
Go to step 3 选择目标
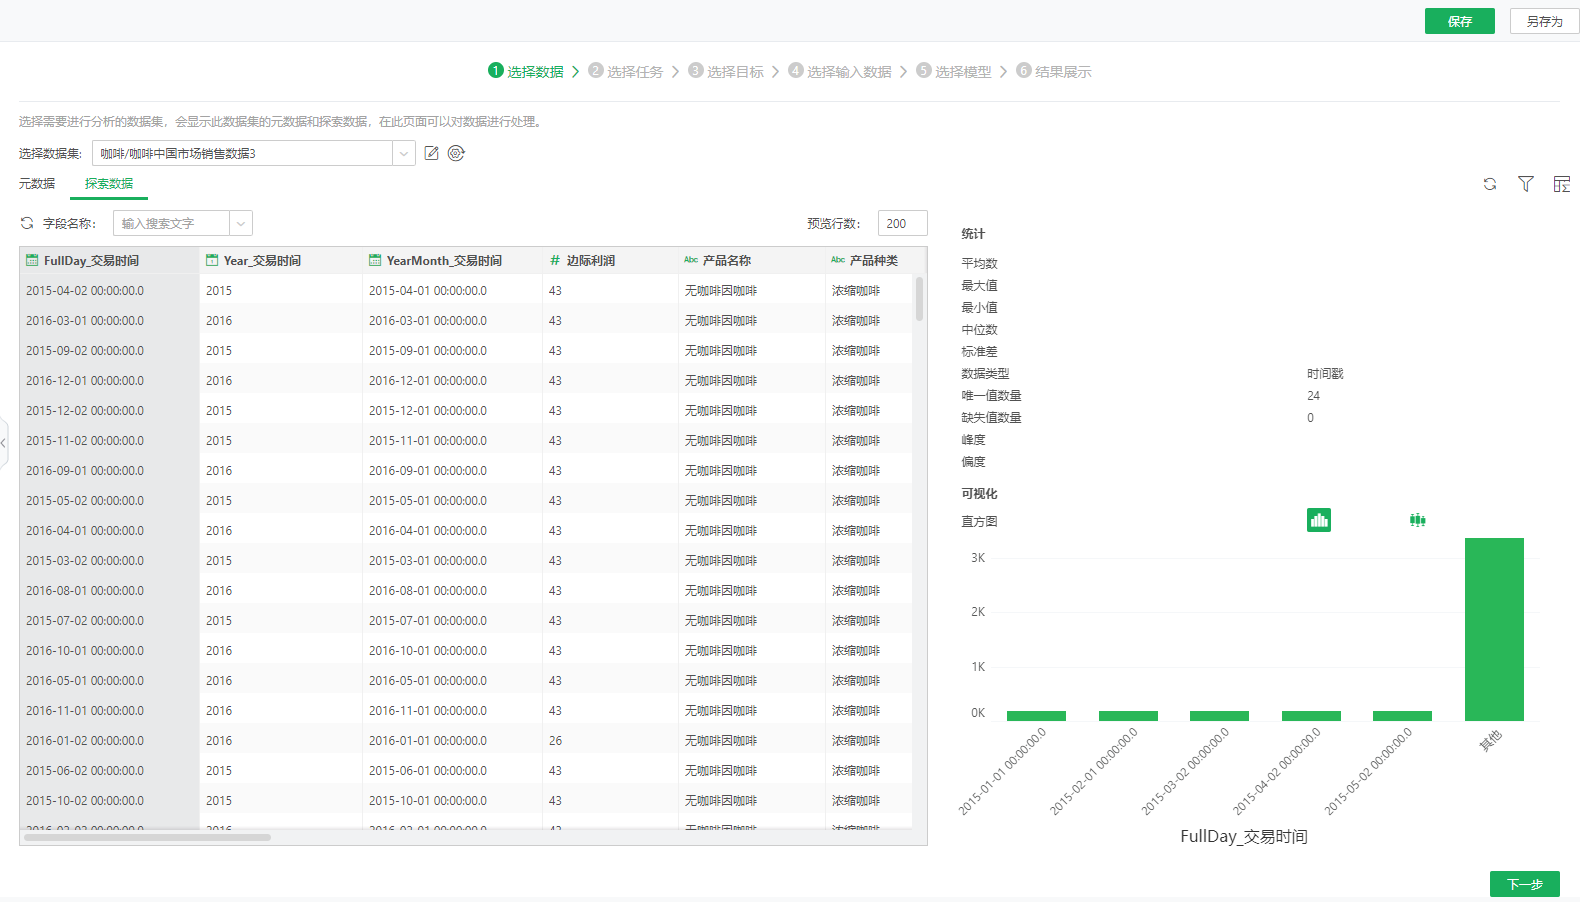pyautogui.click(x=726, y=71)
